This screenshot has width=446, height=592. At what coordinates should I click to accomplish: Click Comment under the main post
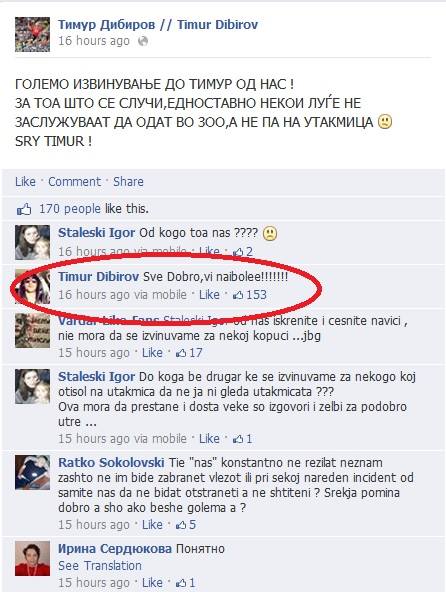coord(74,182)
